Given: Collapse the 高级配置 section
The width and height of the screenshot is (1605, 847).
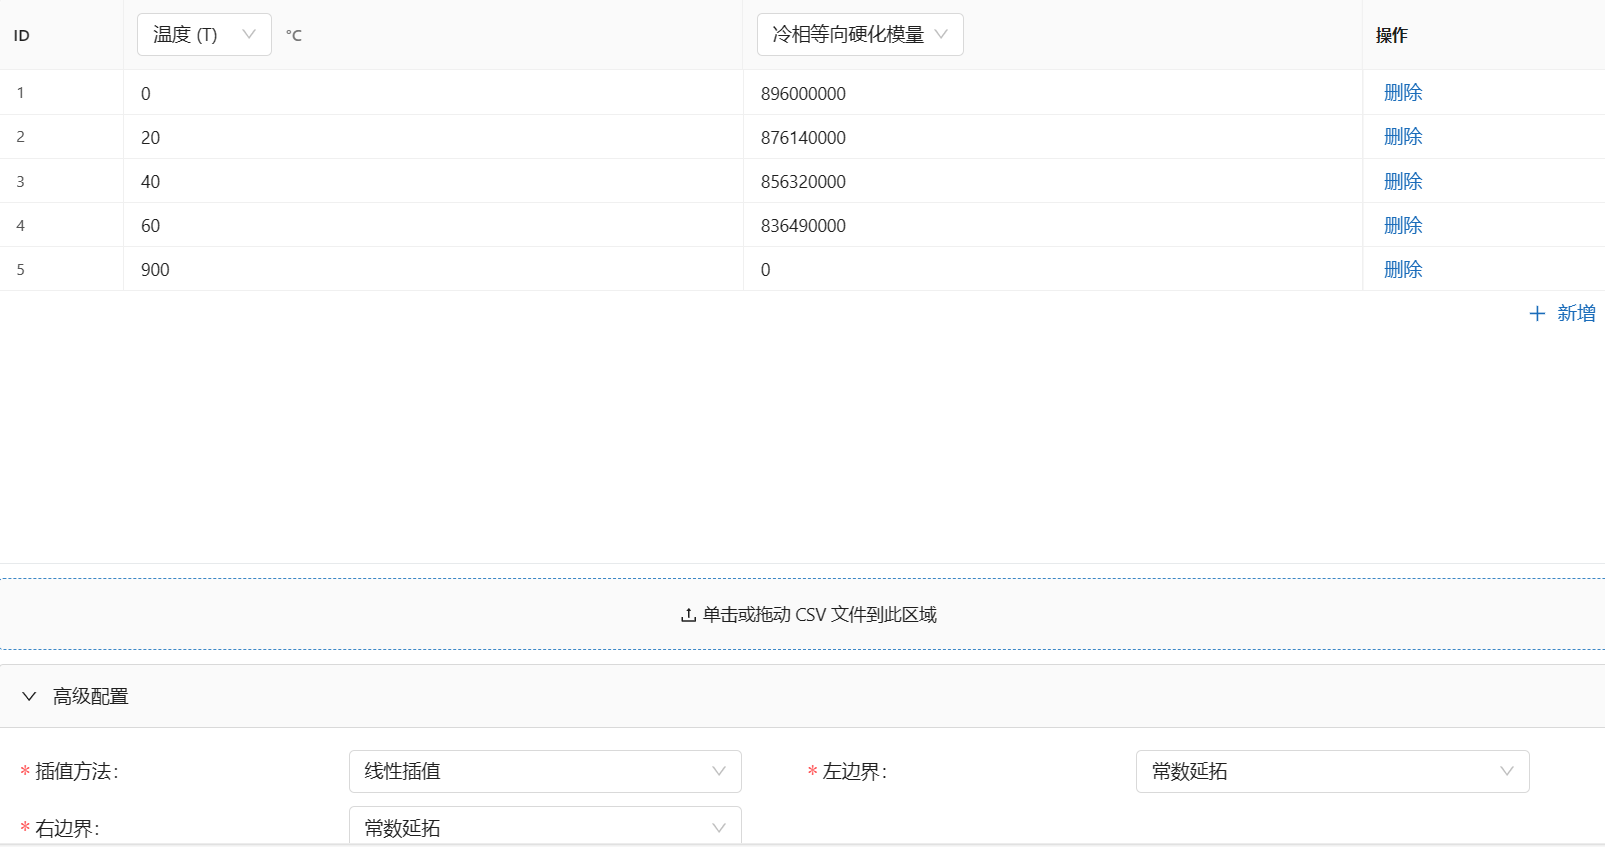Looking at the screenshot, I should tap(802, 696).
